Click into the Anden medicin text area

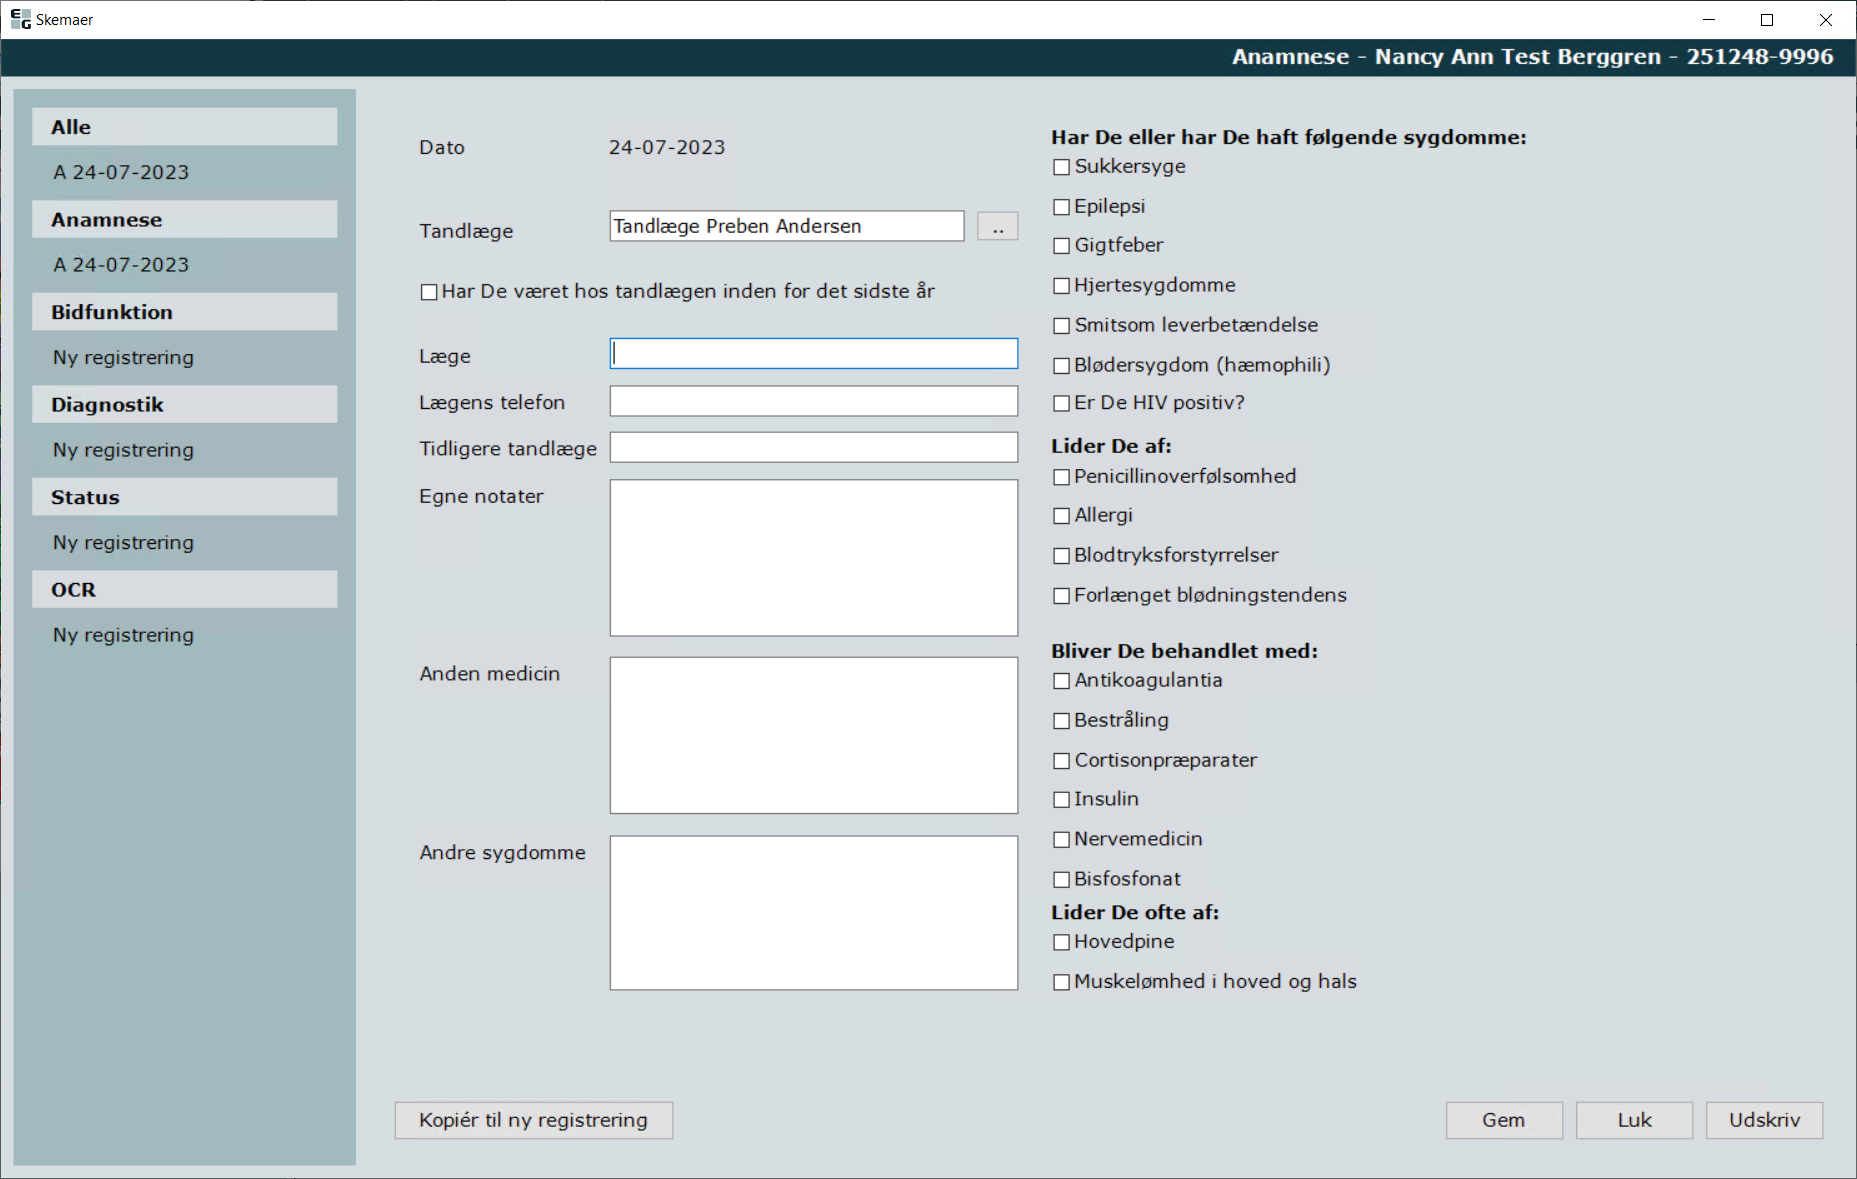coord(814,735)
